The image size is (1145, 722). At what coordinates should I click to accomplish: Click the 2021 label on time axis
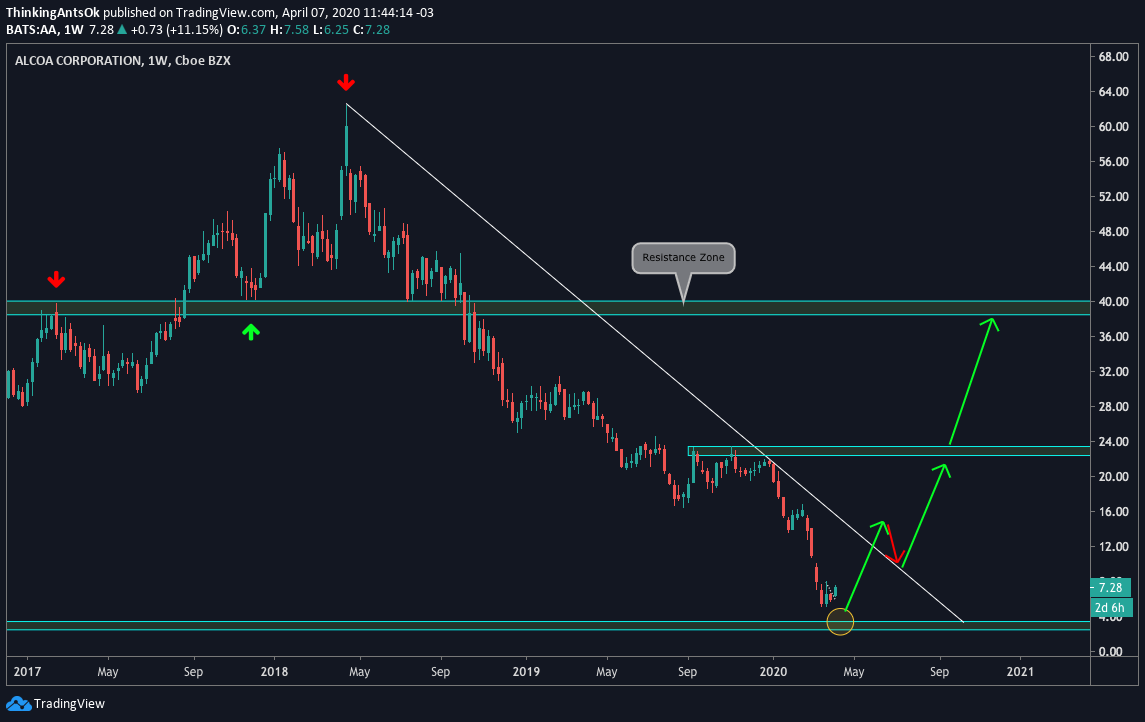pos(1020,672)
